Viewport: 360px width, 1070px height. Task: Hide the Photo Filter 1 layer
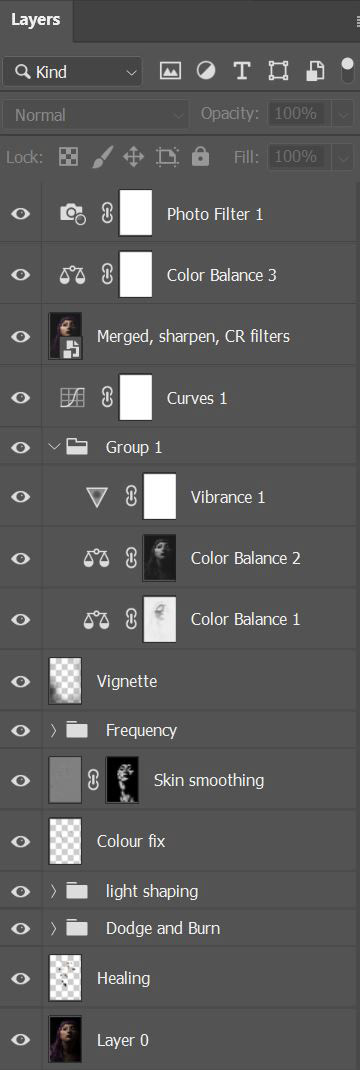[21, 214]
